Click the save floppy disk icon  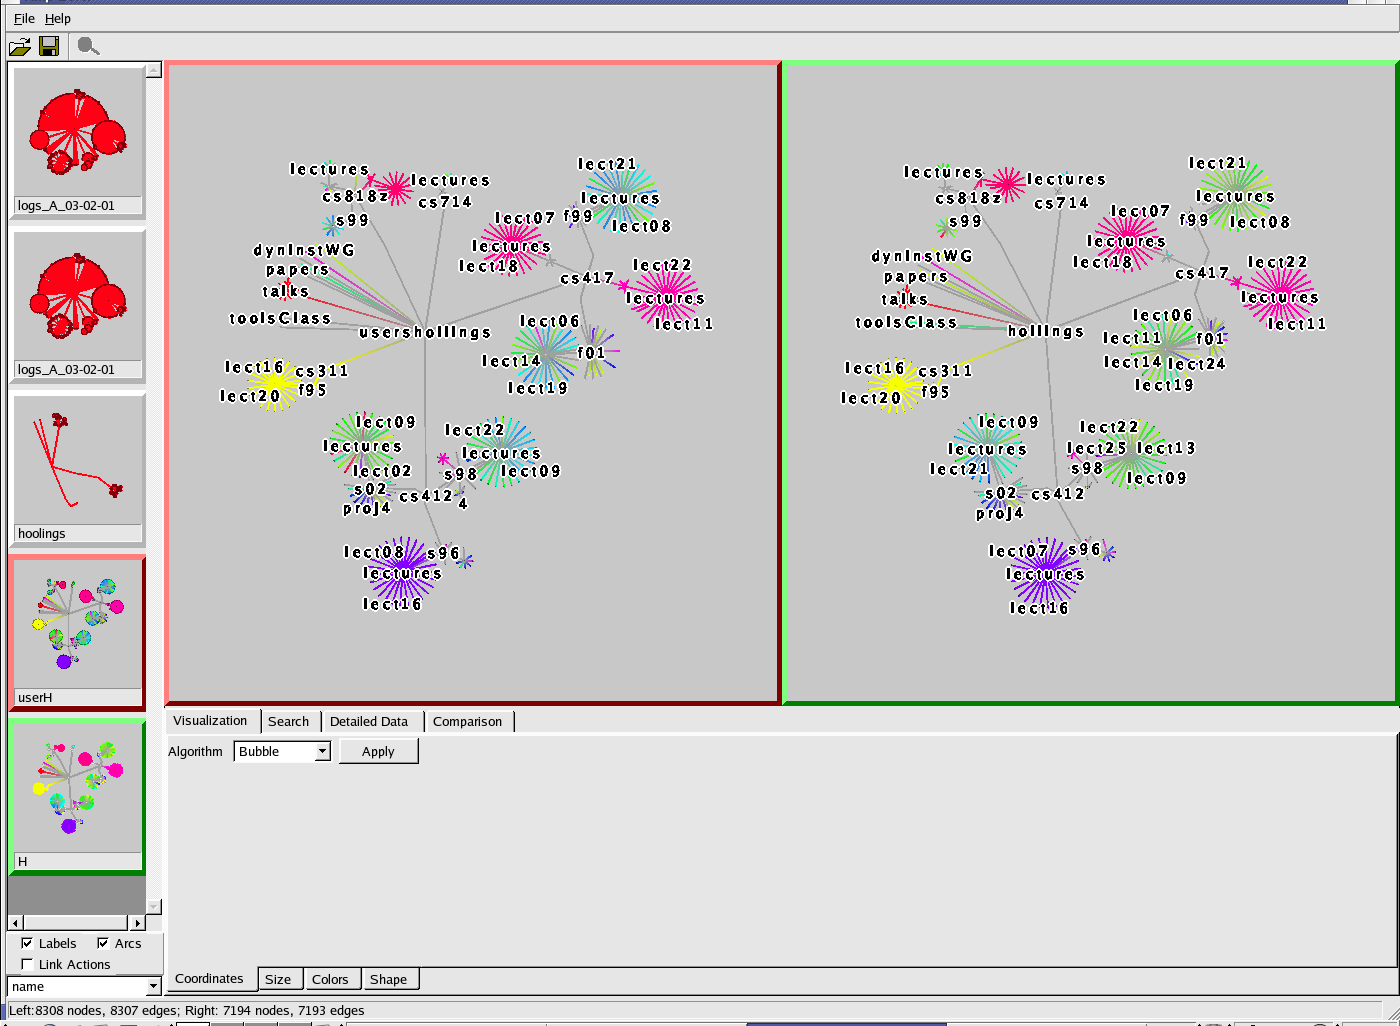click(49, 46)
